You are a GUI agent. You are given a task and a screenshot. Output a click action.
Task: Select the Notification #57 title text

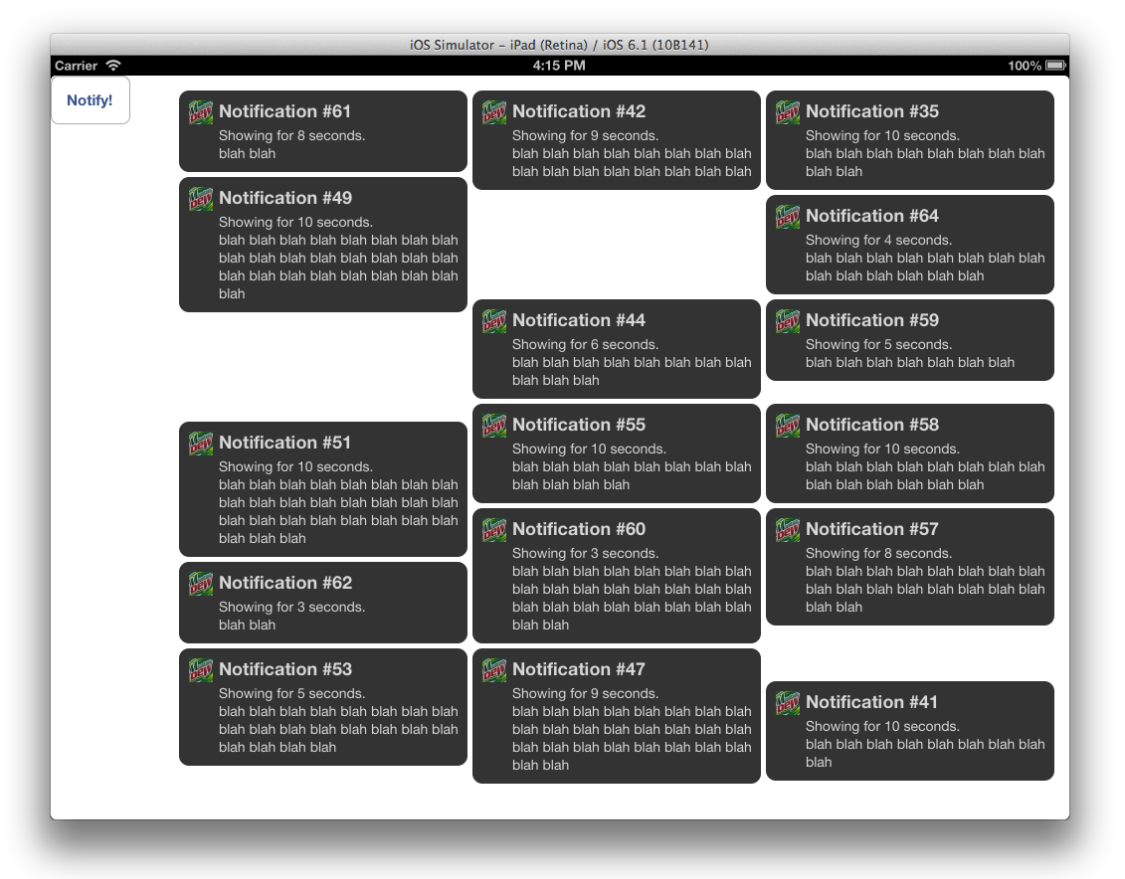point(872,529)
